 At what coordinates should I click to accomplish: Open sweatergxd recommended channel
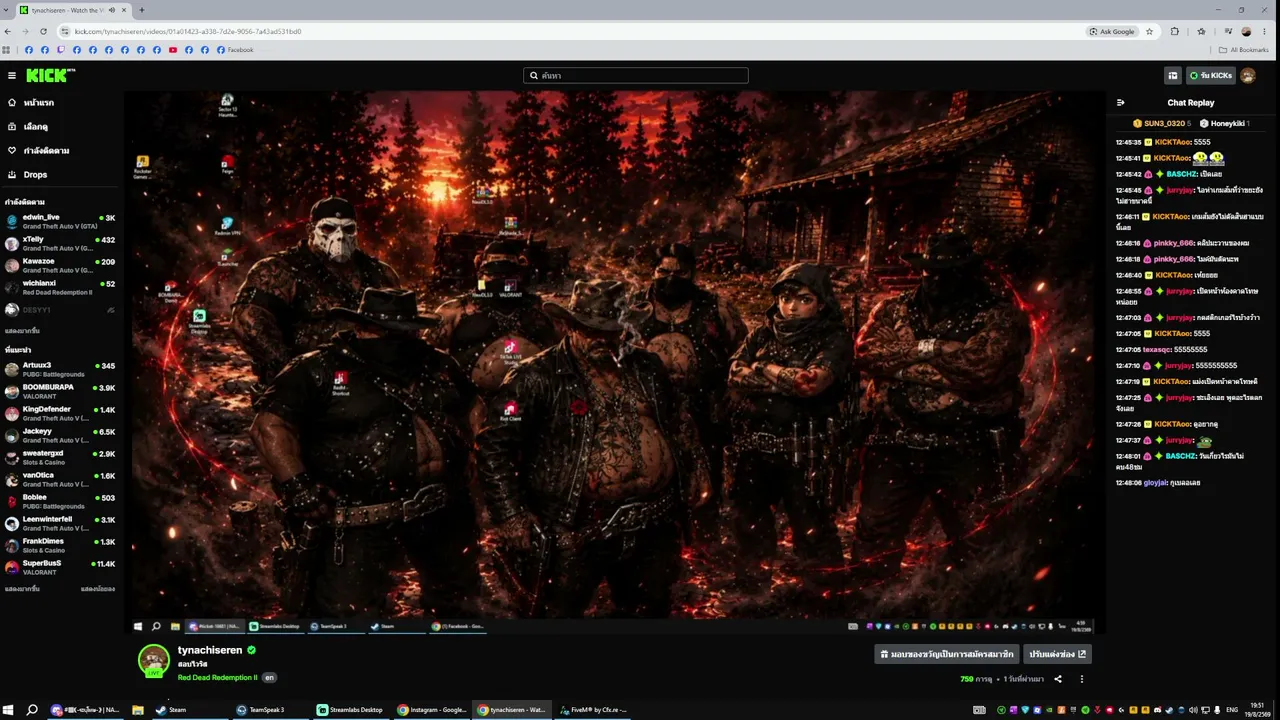60,457
